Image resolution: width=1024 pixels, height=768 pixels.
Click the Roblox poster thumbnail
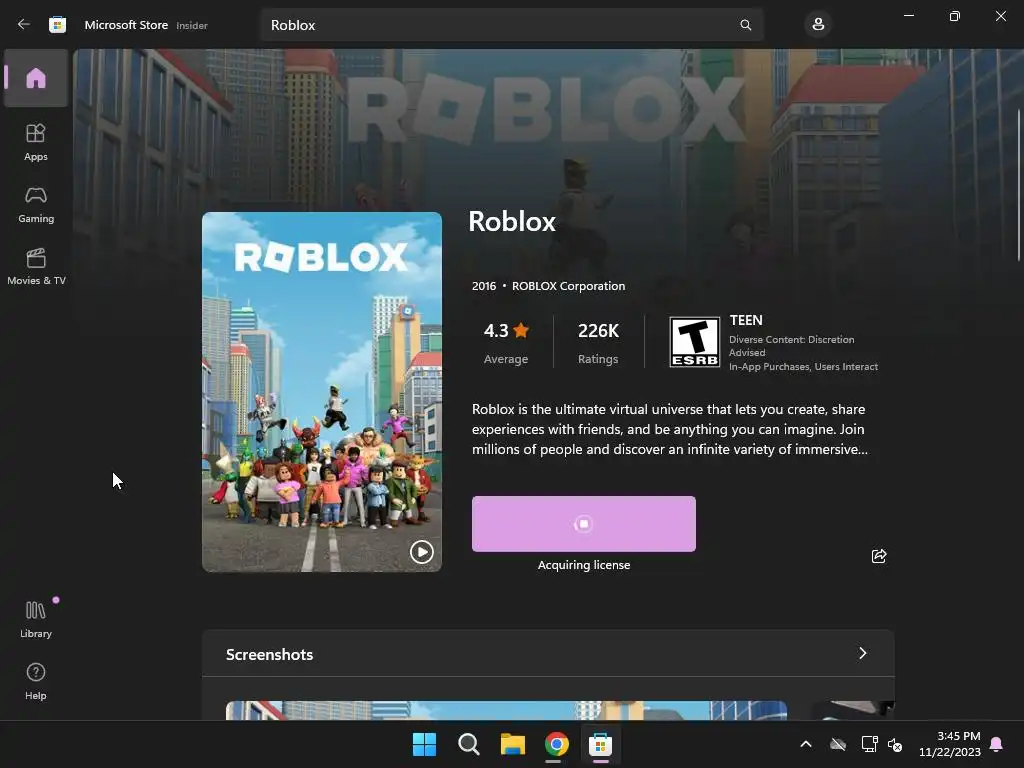point(322,392)
